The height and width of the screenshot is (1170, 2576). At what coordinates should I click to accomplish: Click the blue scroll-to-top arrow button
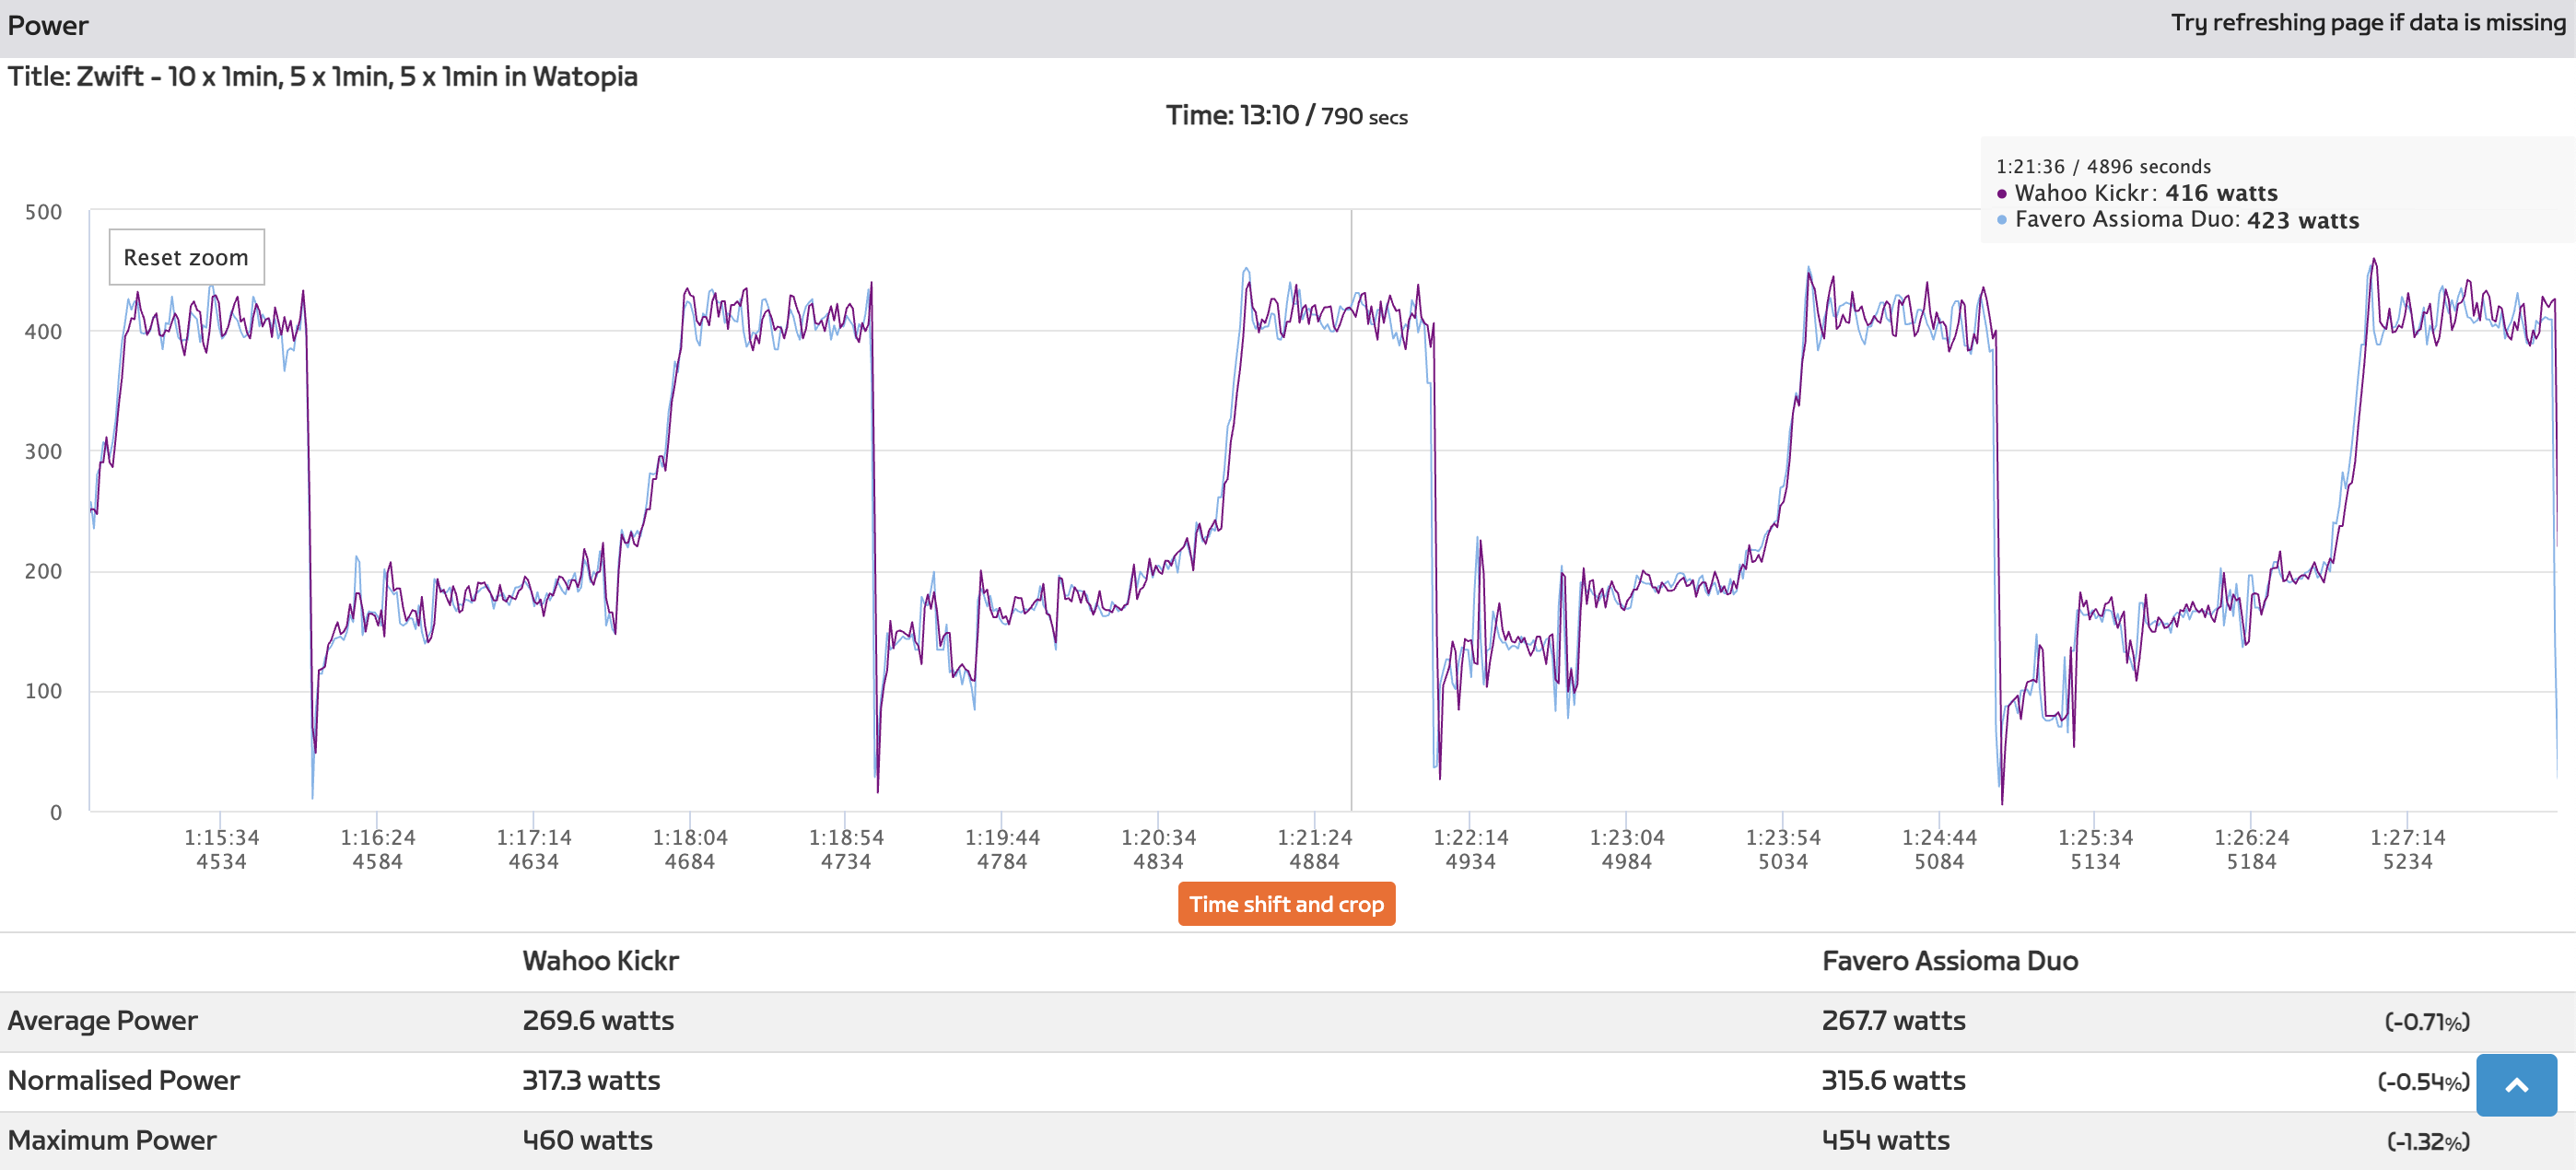click(2516, 1085)
